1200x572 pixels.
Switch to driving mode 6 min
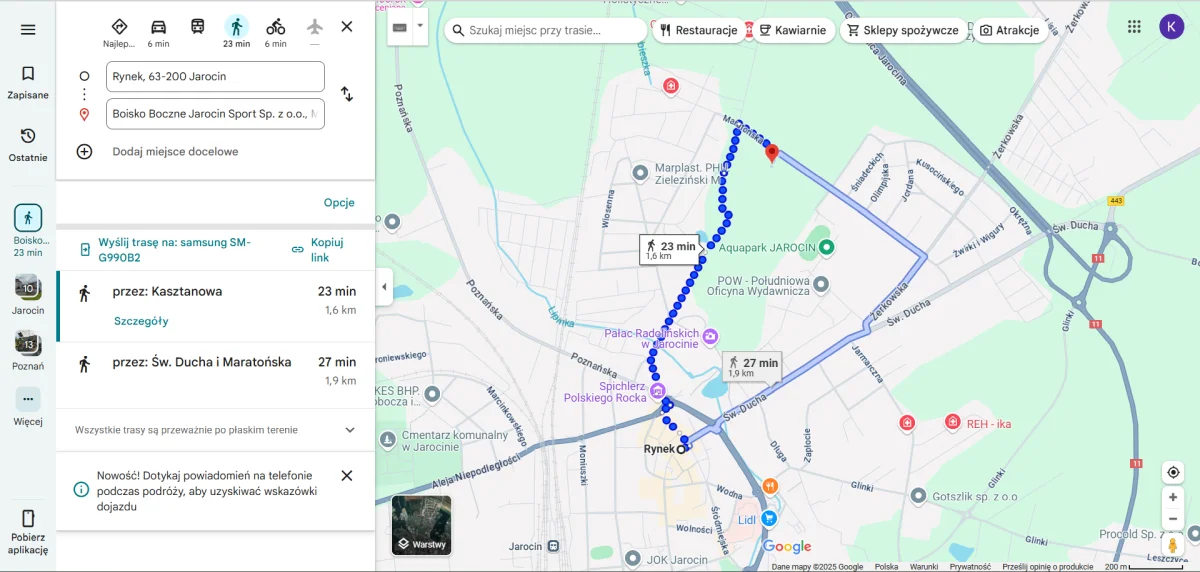(x=158, y=32)
